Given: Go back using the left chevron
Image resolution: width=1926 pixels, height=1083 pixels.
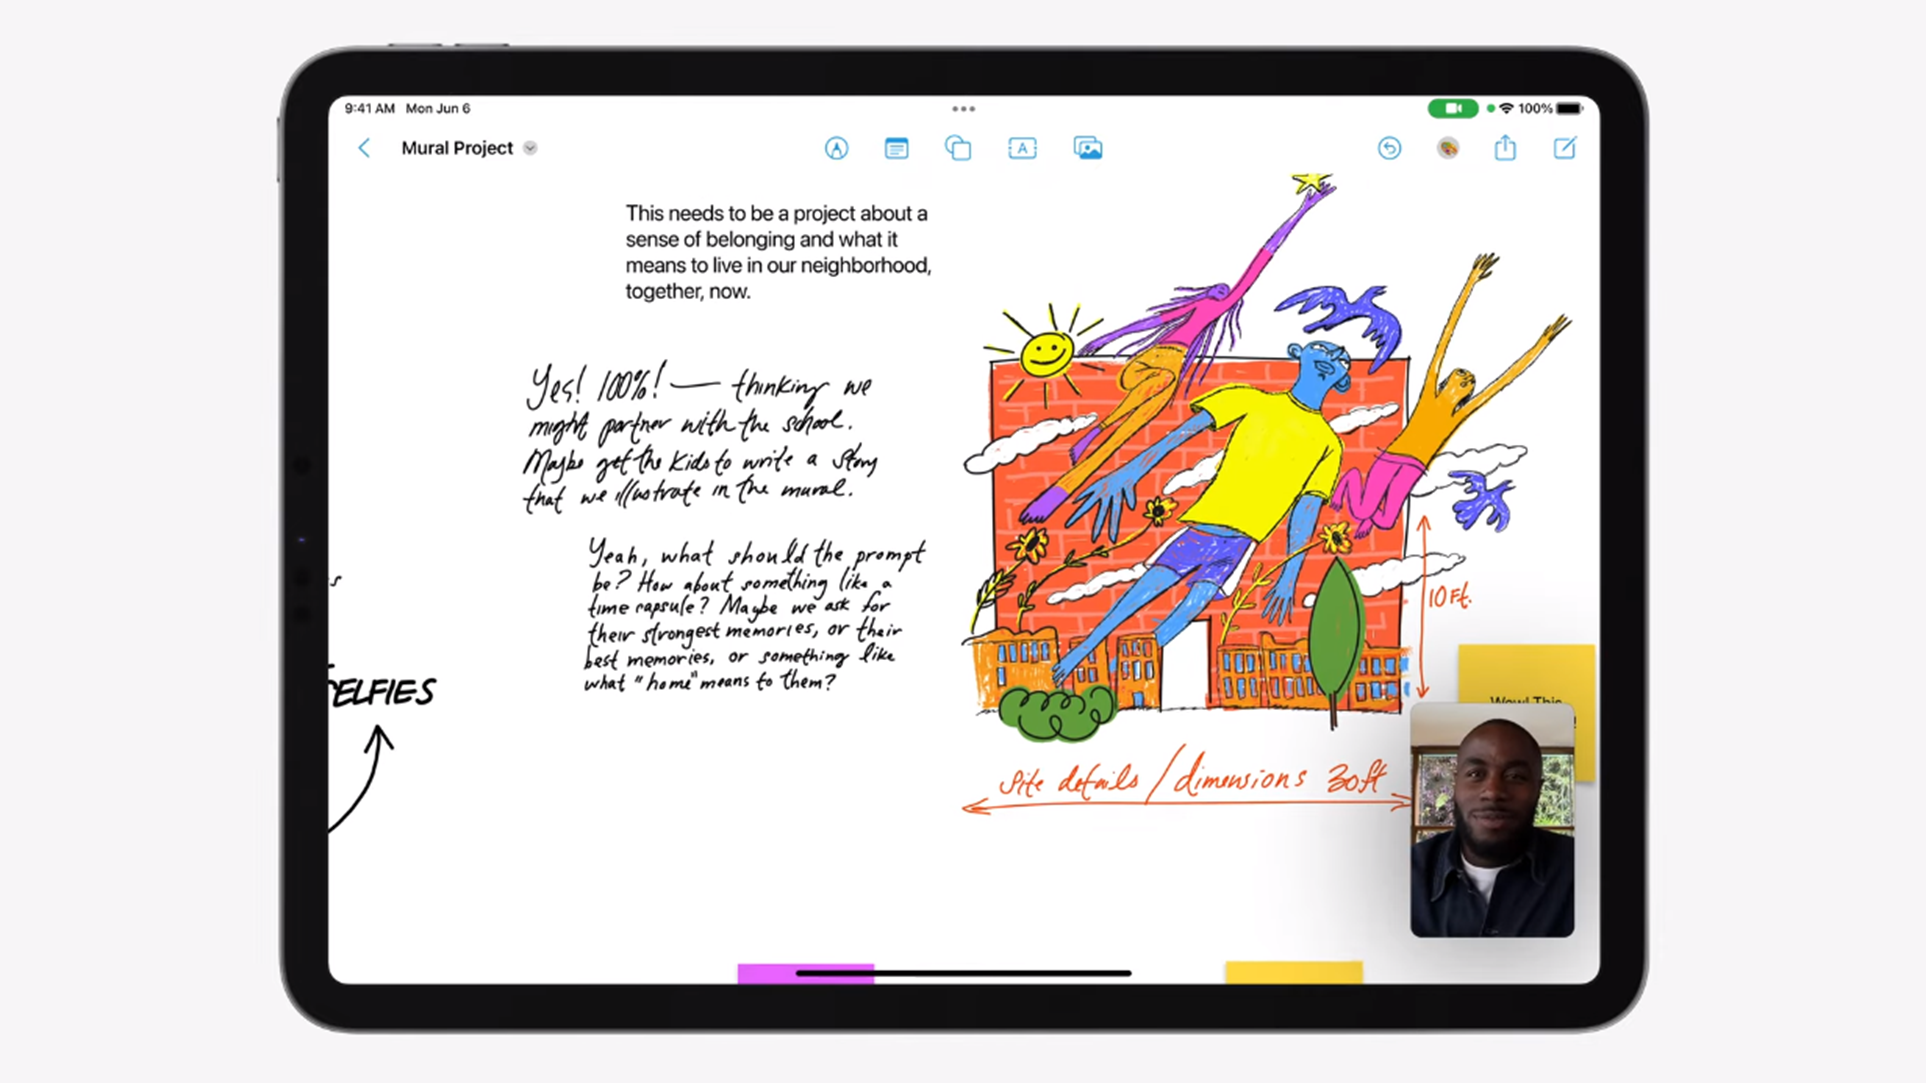Looking at the screenshot, I should coord(364,148).
